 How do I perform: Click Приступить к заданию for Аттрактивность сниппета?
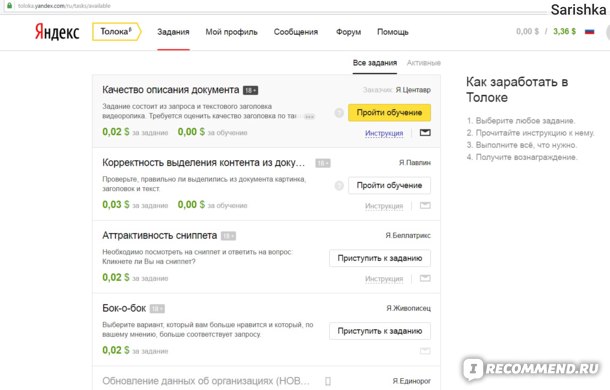[380, 258]
